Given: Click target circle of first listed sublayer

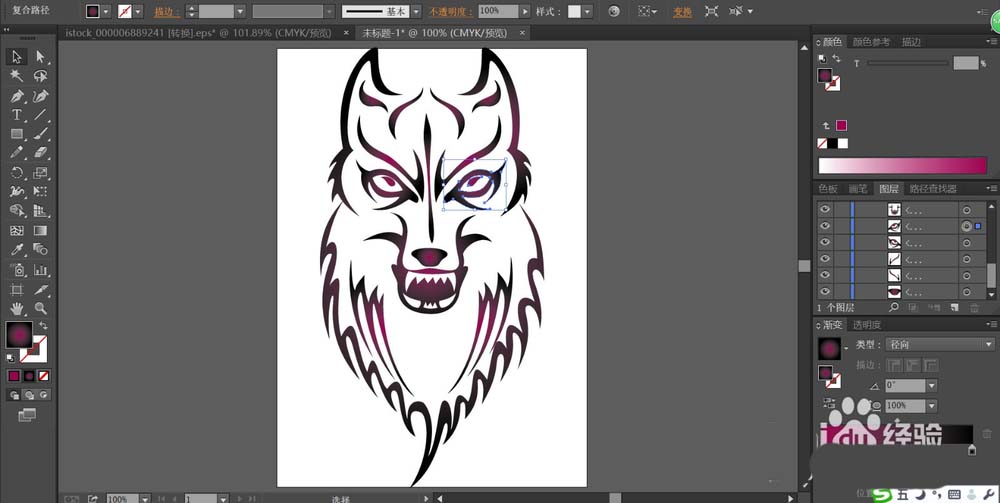Looking at the screenshot, I should tap(966, 210).
